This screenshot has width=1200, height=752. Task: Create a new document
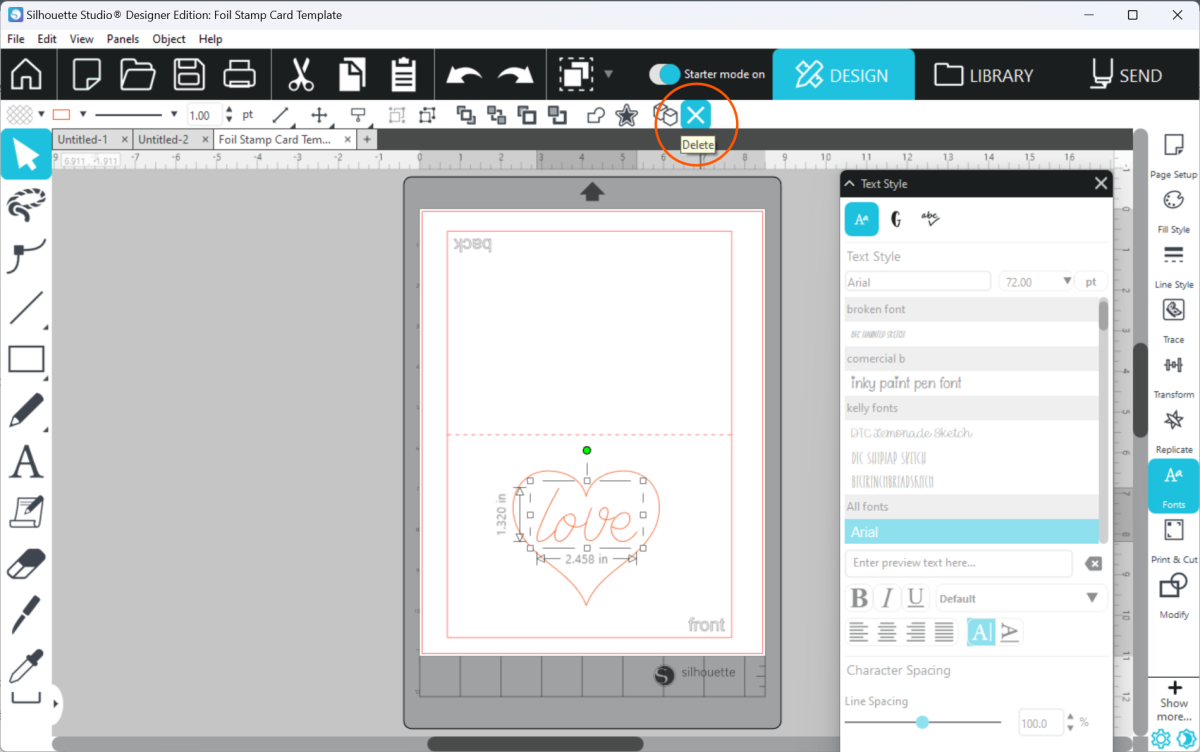(87, 75)
